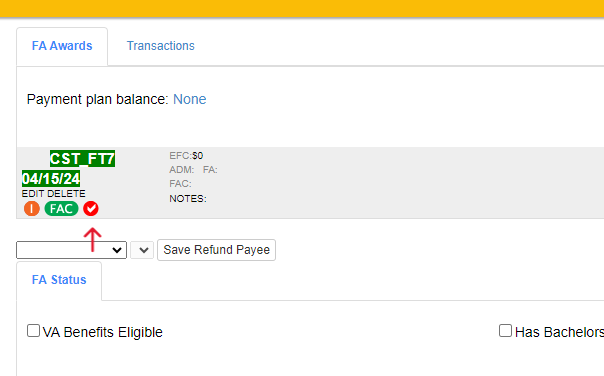Tick the Has Bachelors checkbox
This screenshot has width=604, height=376.
point(505,331)
